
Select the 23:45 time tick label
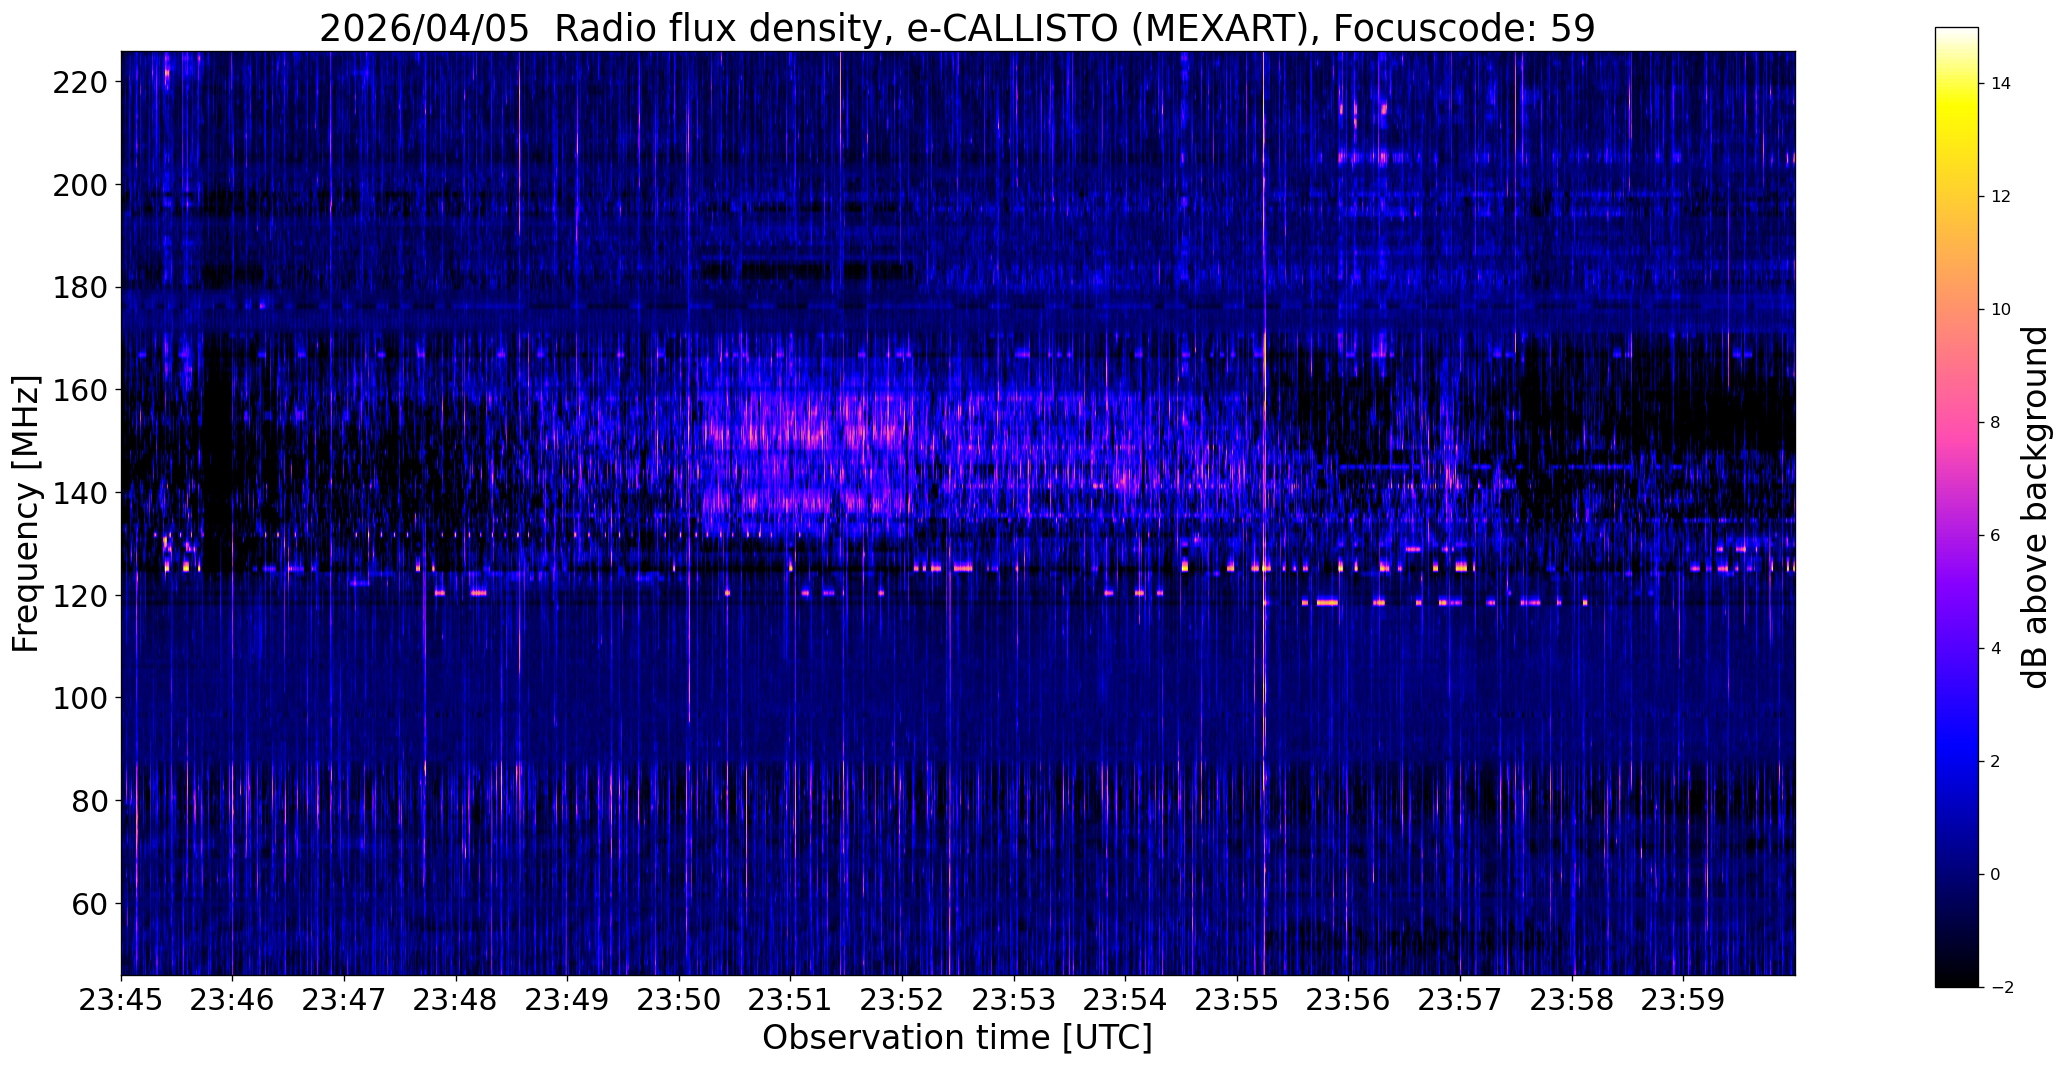tap(121, 1000)
